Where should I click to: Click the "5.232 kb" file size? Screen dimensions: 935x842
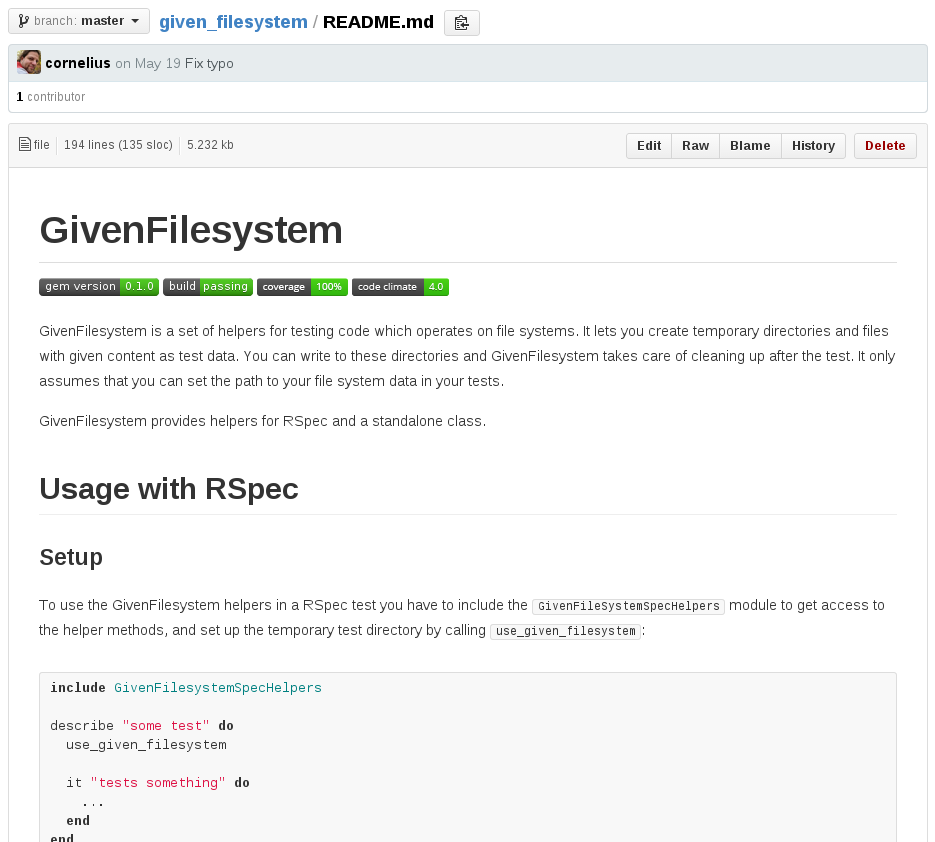pos(210,145)
